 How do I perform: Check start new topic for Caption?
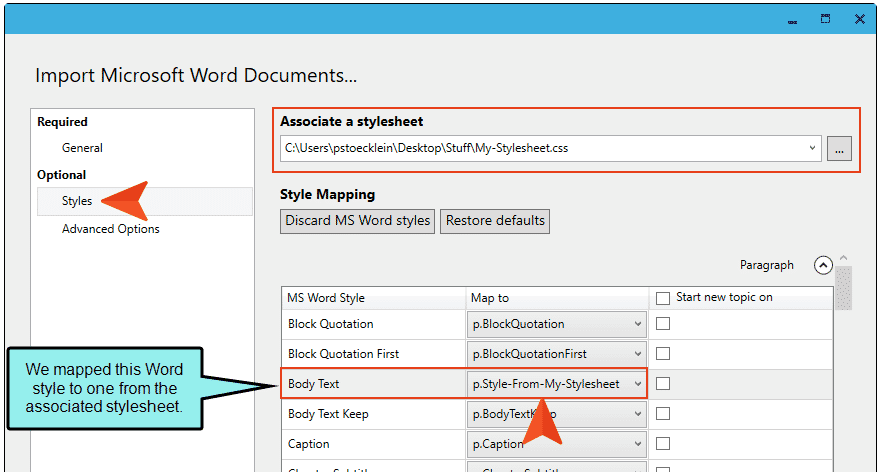663,444
